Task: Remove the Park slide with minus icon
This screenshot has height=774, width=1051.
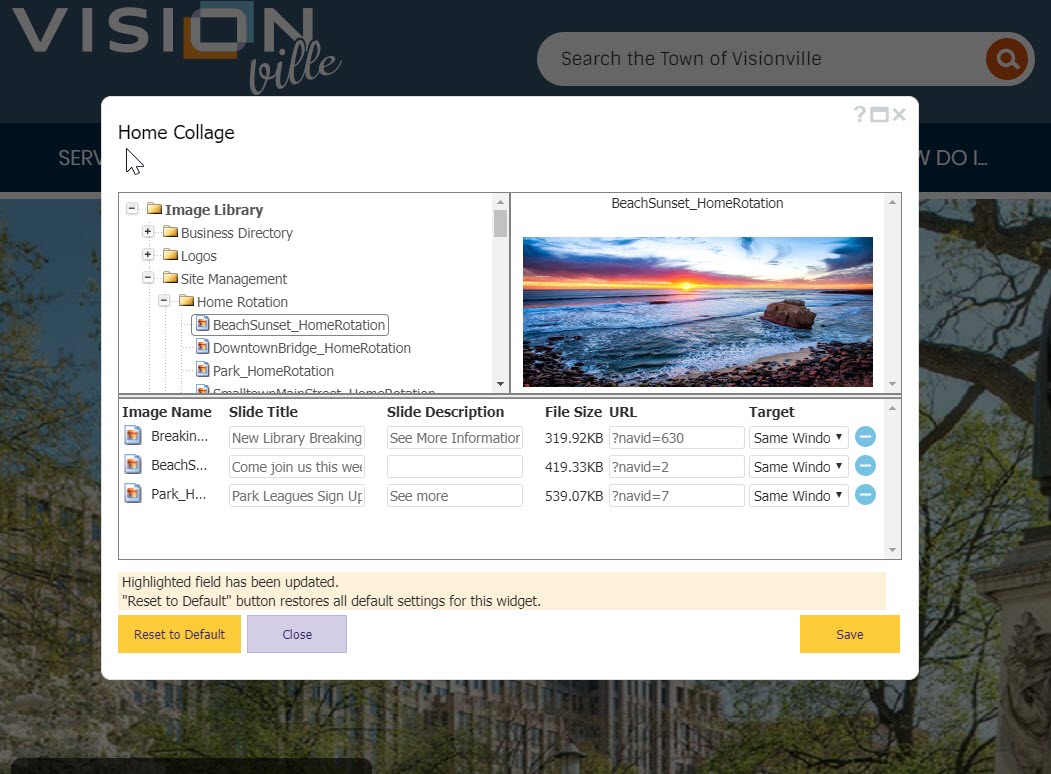Action: (866, 495)
